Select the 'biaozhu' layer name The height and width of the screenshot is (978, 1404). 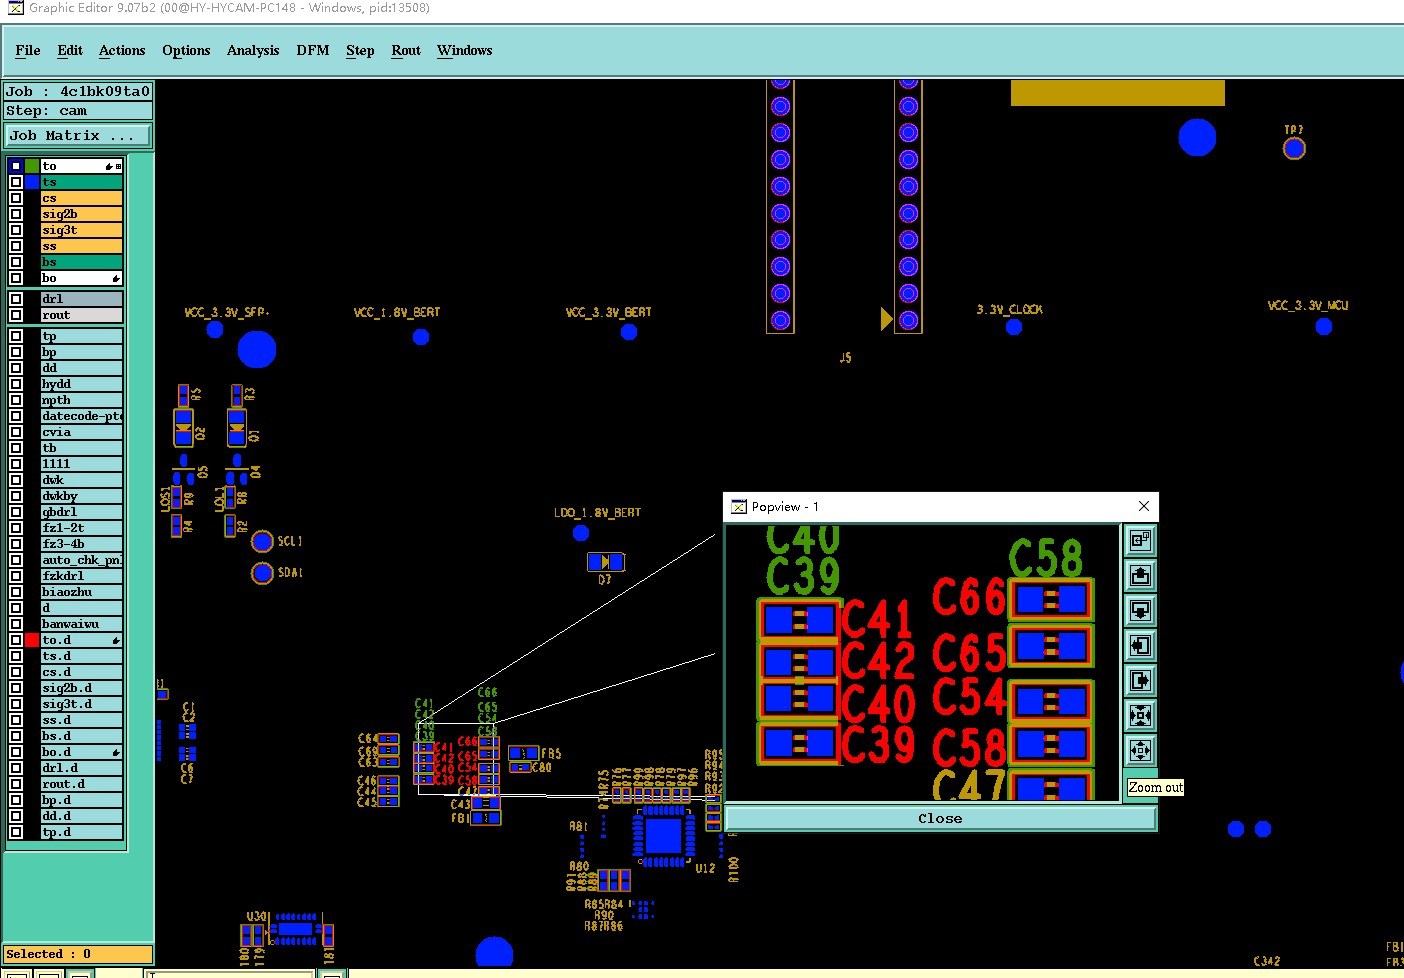(x=81, y=592)
